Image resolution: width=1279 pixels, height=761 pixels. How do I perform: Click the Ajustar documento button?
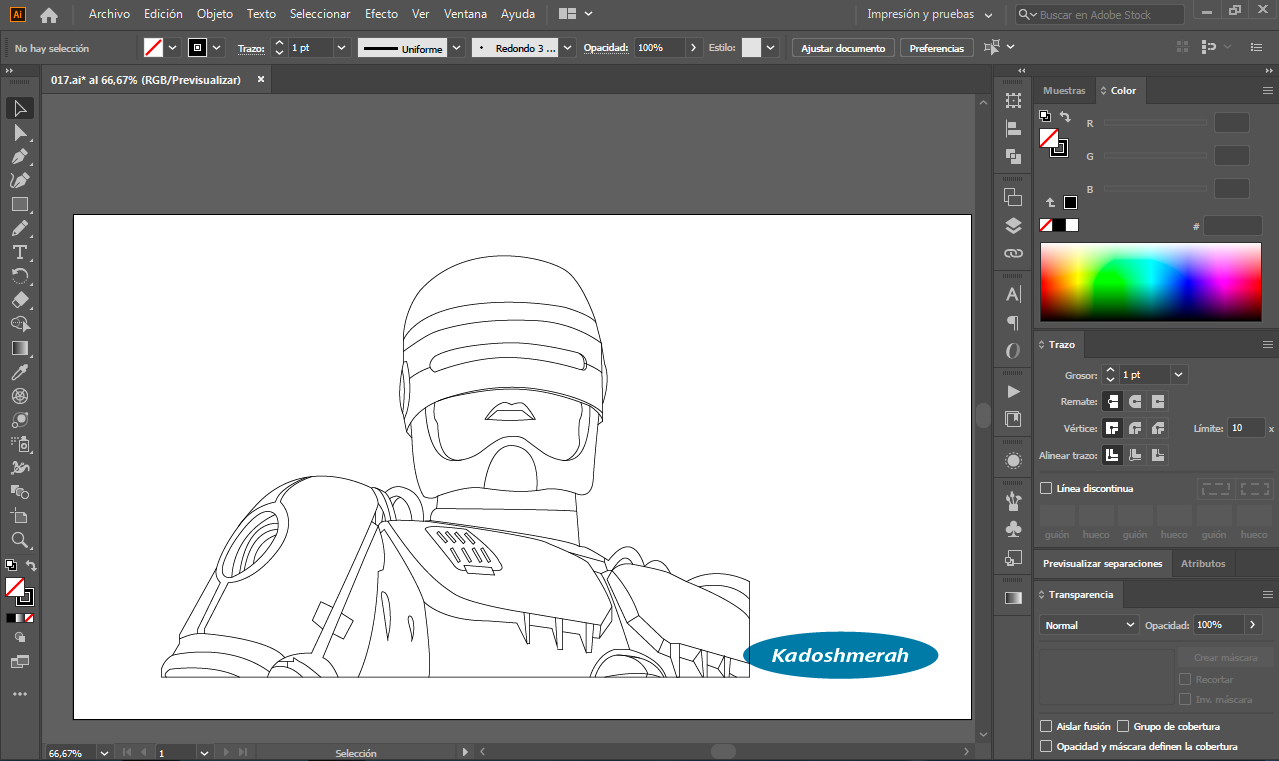[843, 48]
